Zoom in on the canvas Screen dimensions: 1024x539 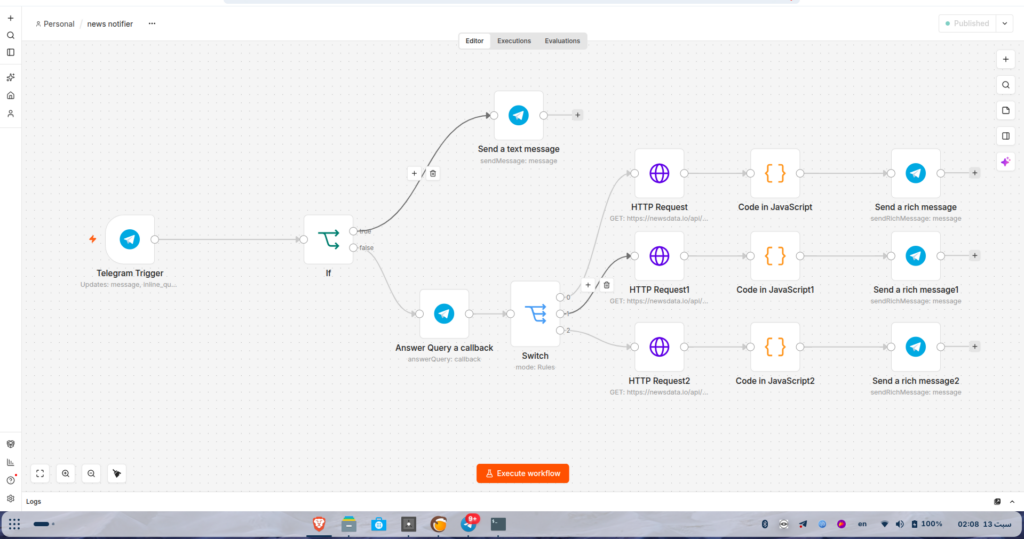pos(65,474)
